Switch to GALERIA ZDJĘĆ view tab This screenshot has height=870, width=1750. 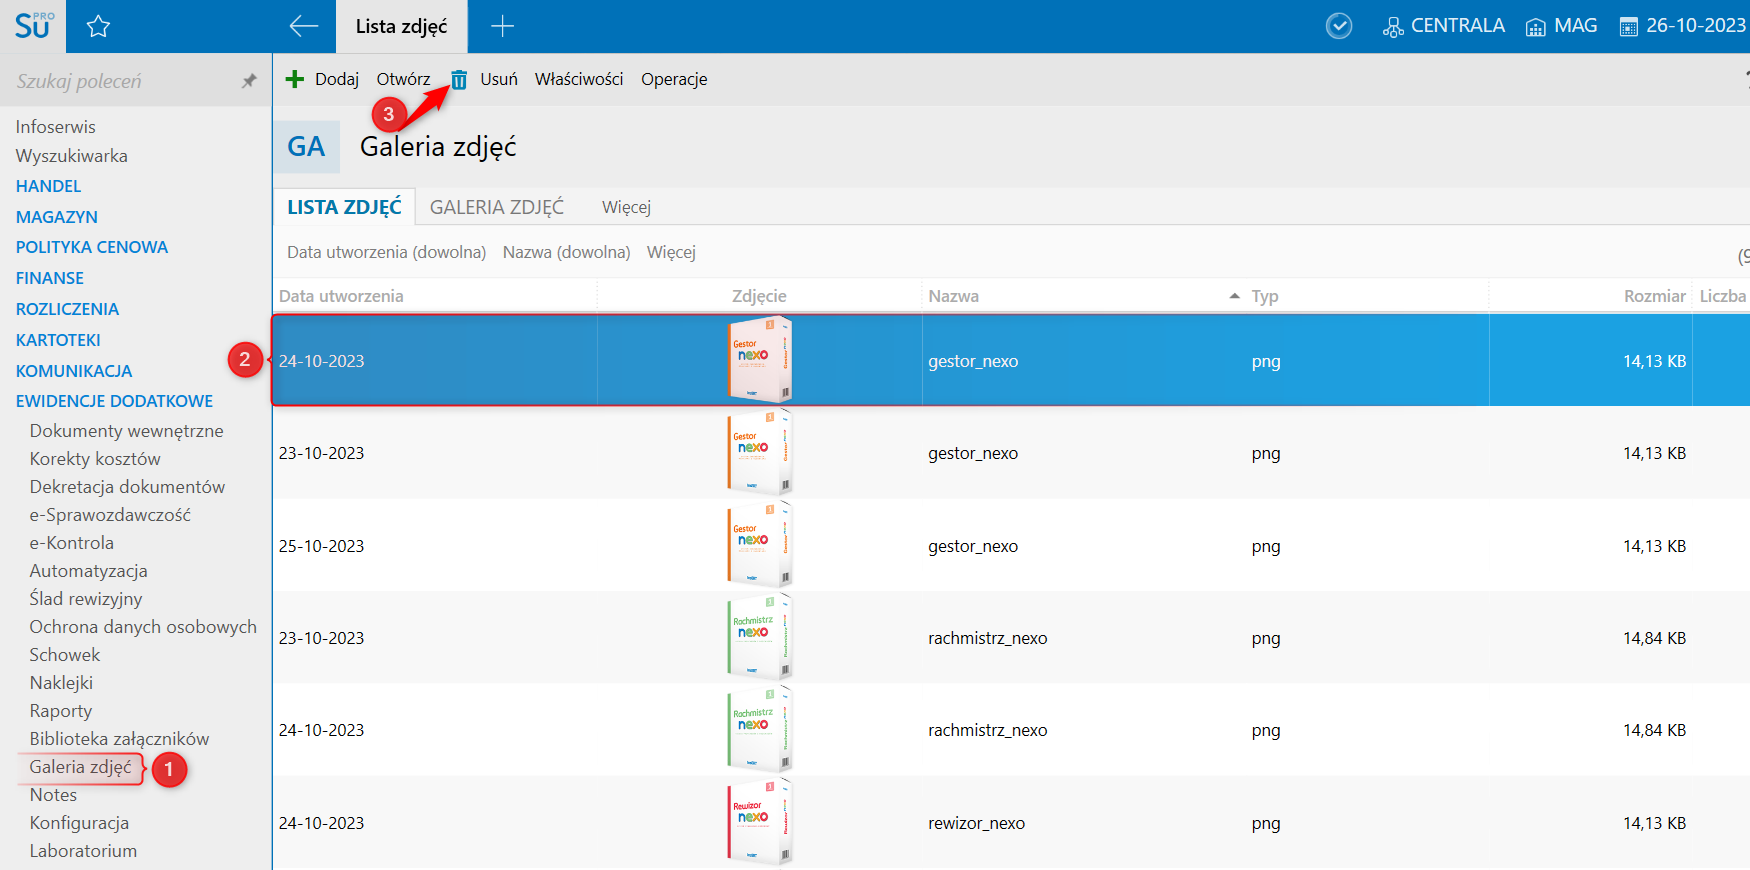click(497, 207)
